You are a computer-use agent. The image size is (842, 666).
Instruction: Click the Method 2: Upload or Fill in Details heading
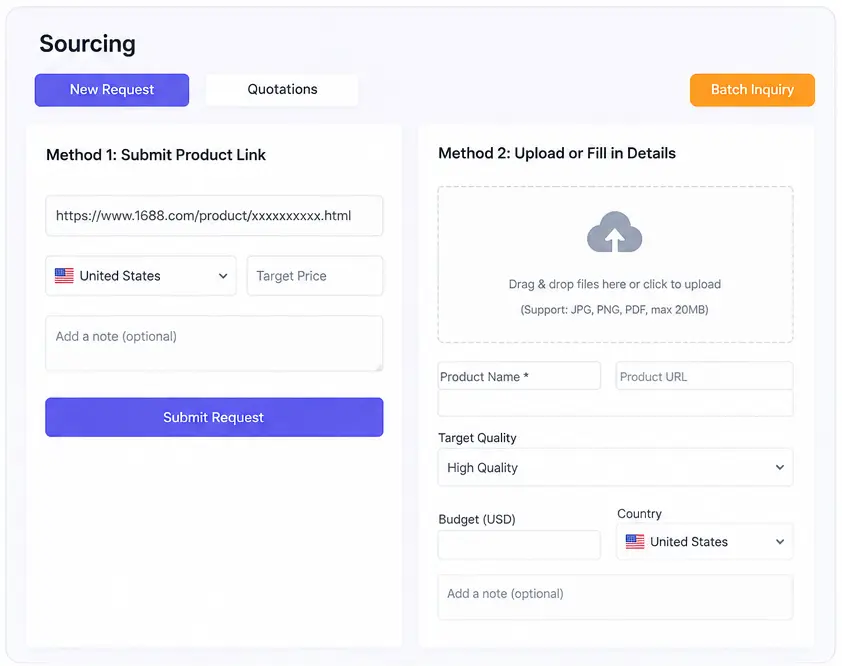coord(557,153)
